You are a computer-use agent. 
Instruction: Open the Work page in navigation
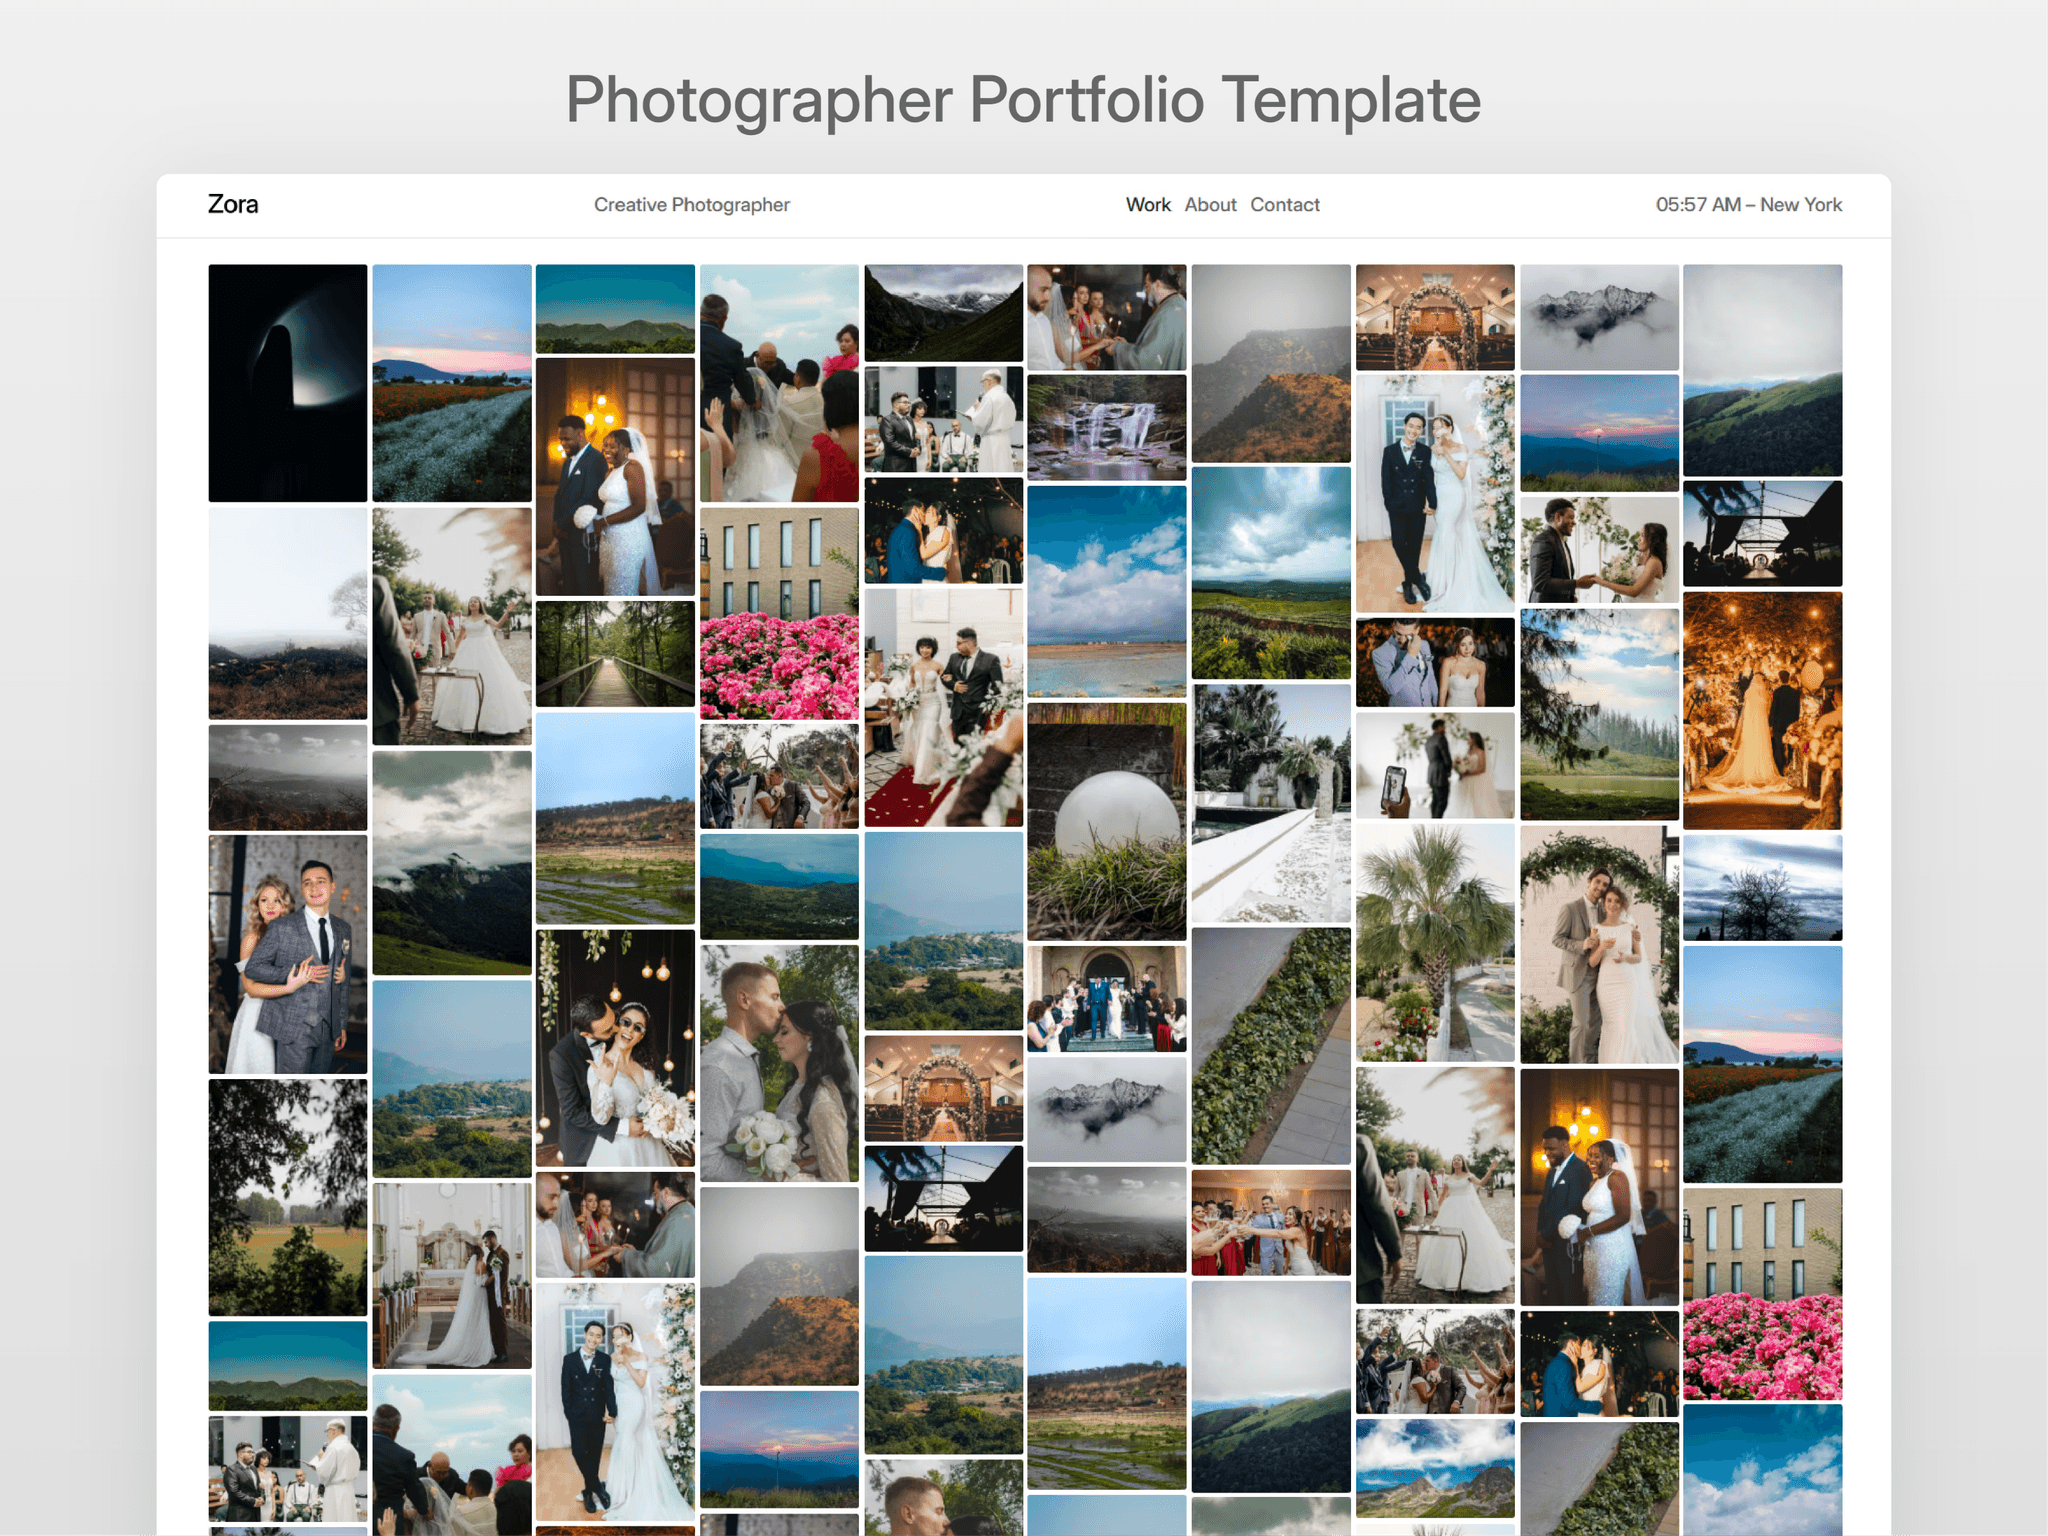[1147, 205]
